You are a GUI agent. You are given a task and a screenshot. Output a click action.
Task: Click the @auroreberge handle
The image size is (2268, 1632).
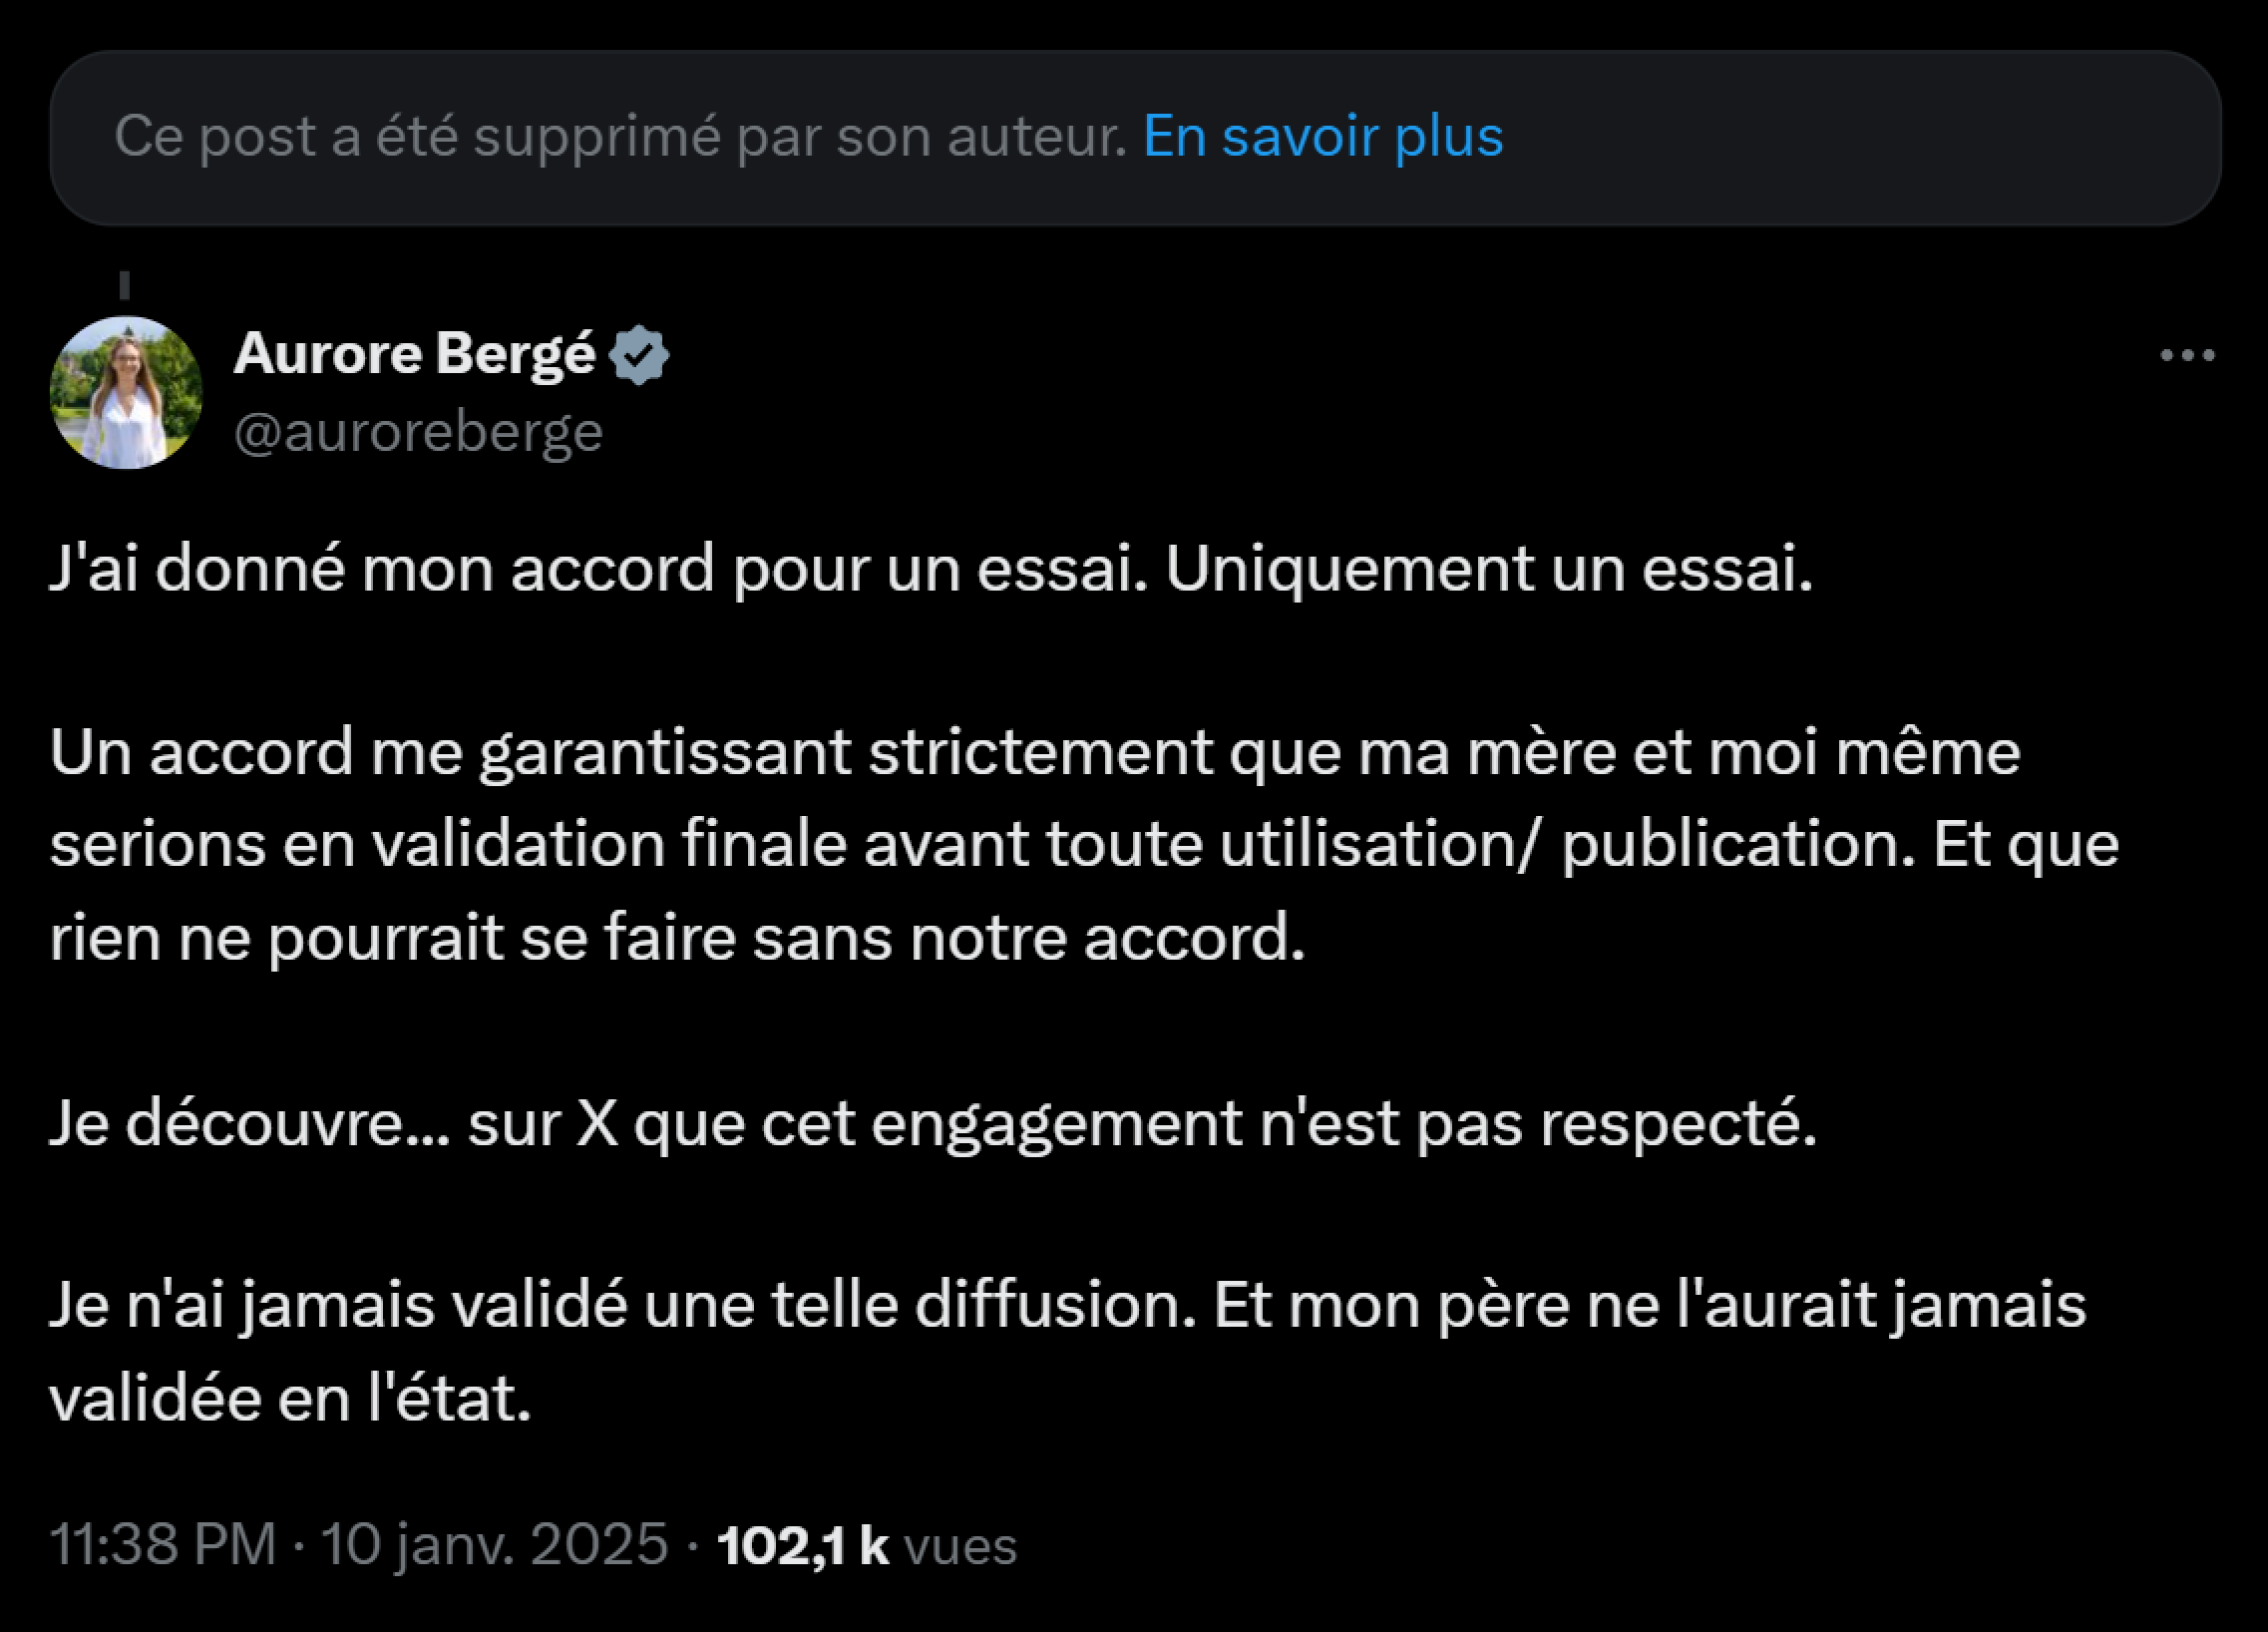click(x=418, y=433)
